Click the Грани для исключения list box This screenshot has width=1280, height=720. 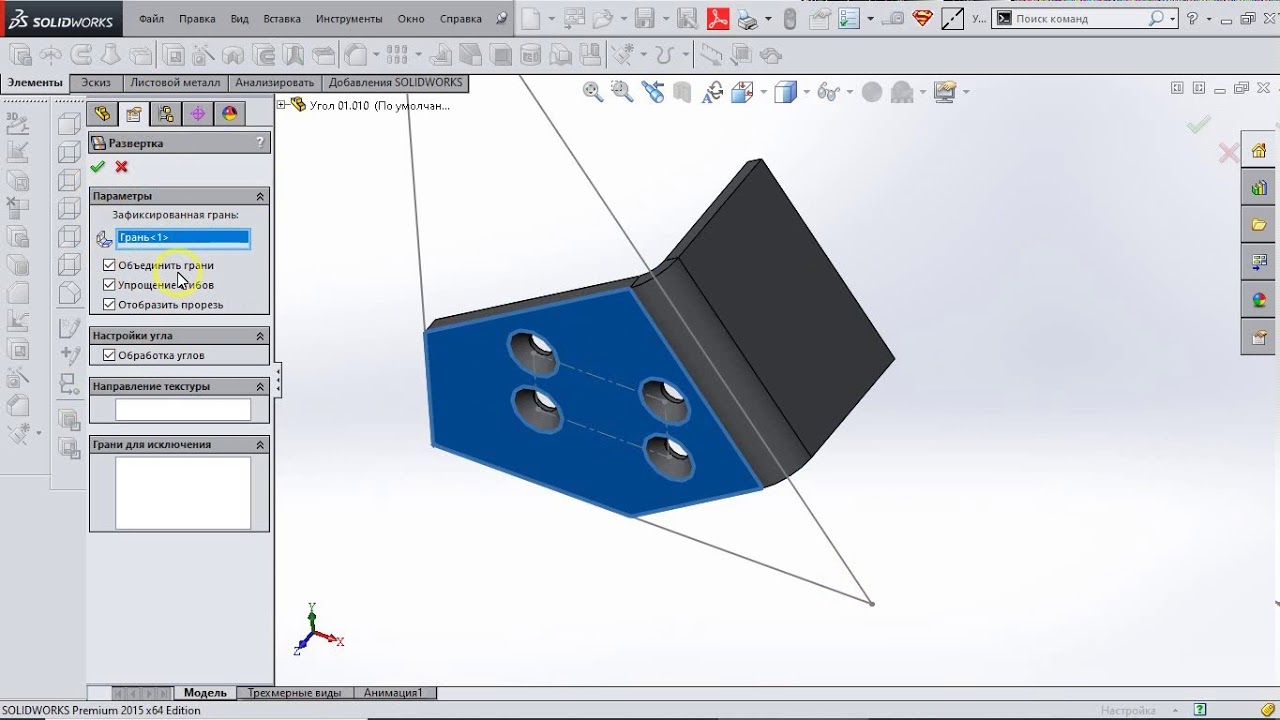pyautogui.click(x=183, y=493)
